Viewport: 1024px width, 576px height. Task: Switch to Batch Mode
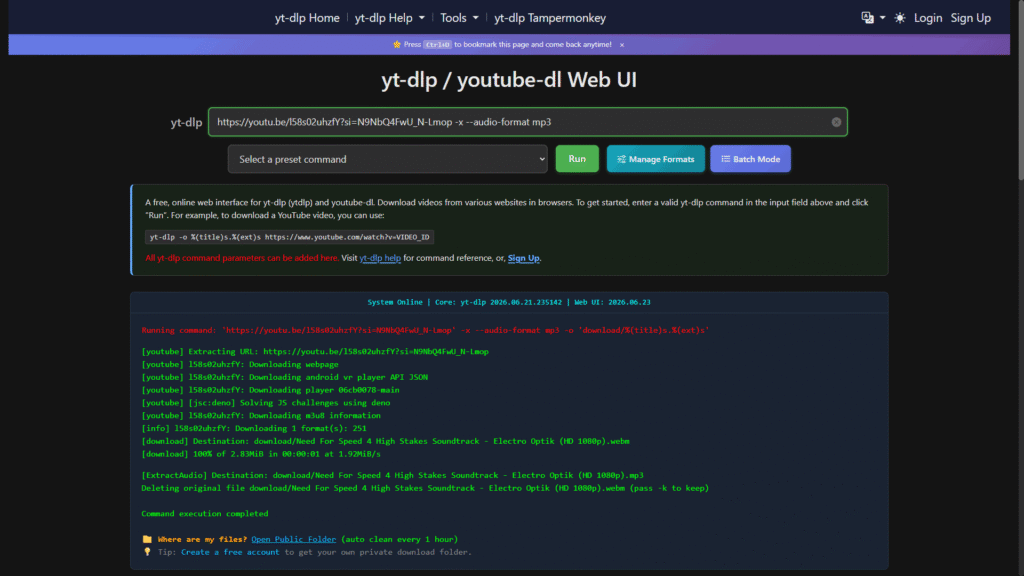(x=750, y=159)
